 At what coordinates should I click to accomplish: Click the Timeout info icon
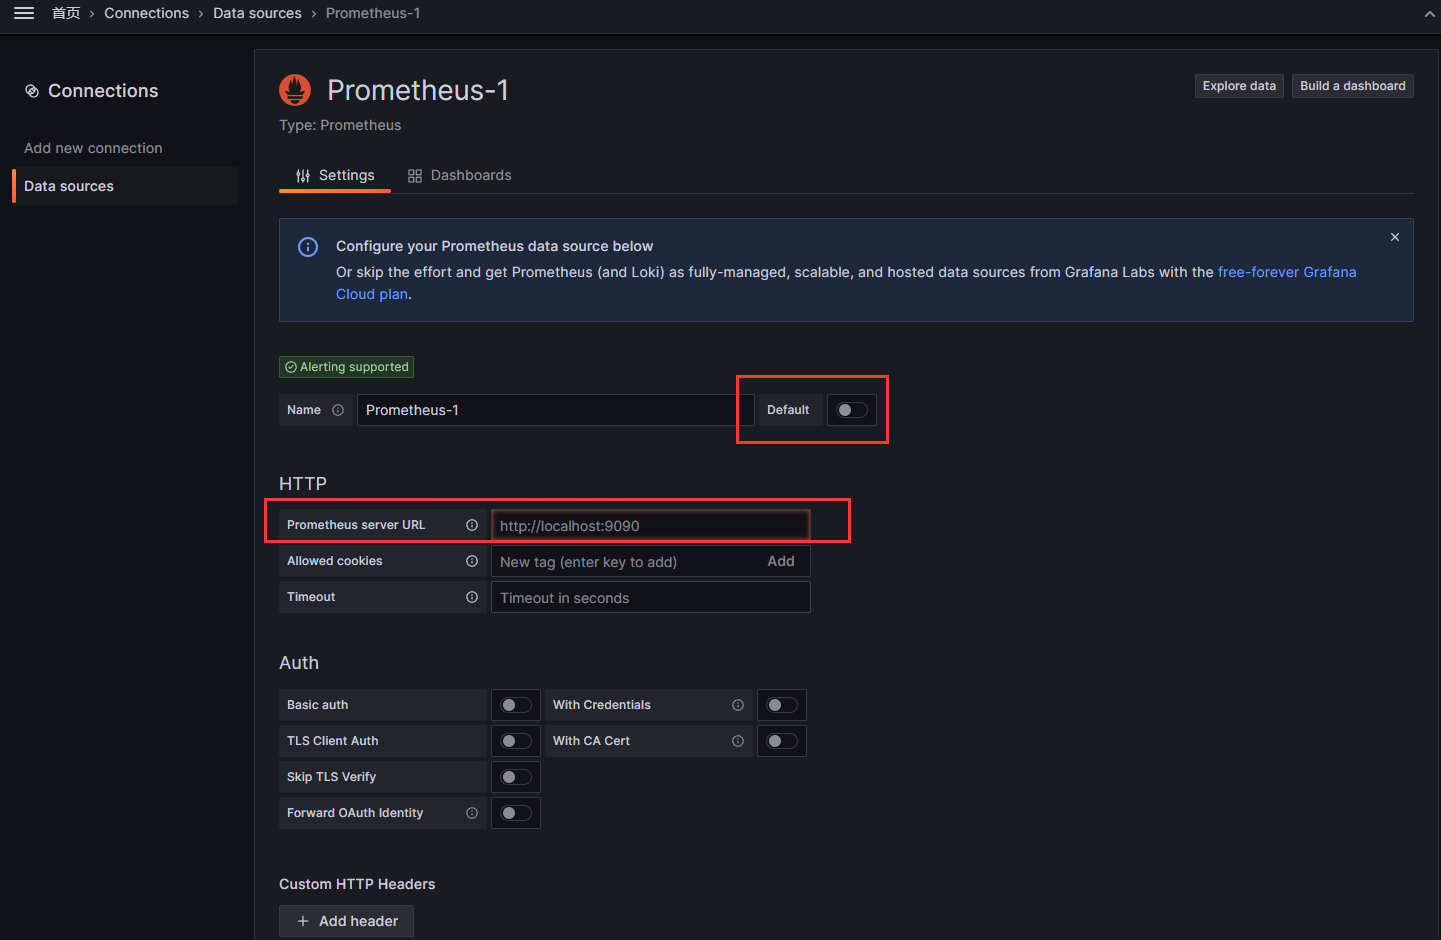pyautogui.click(x=472, y=597)
